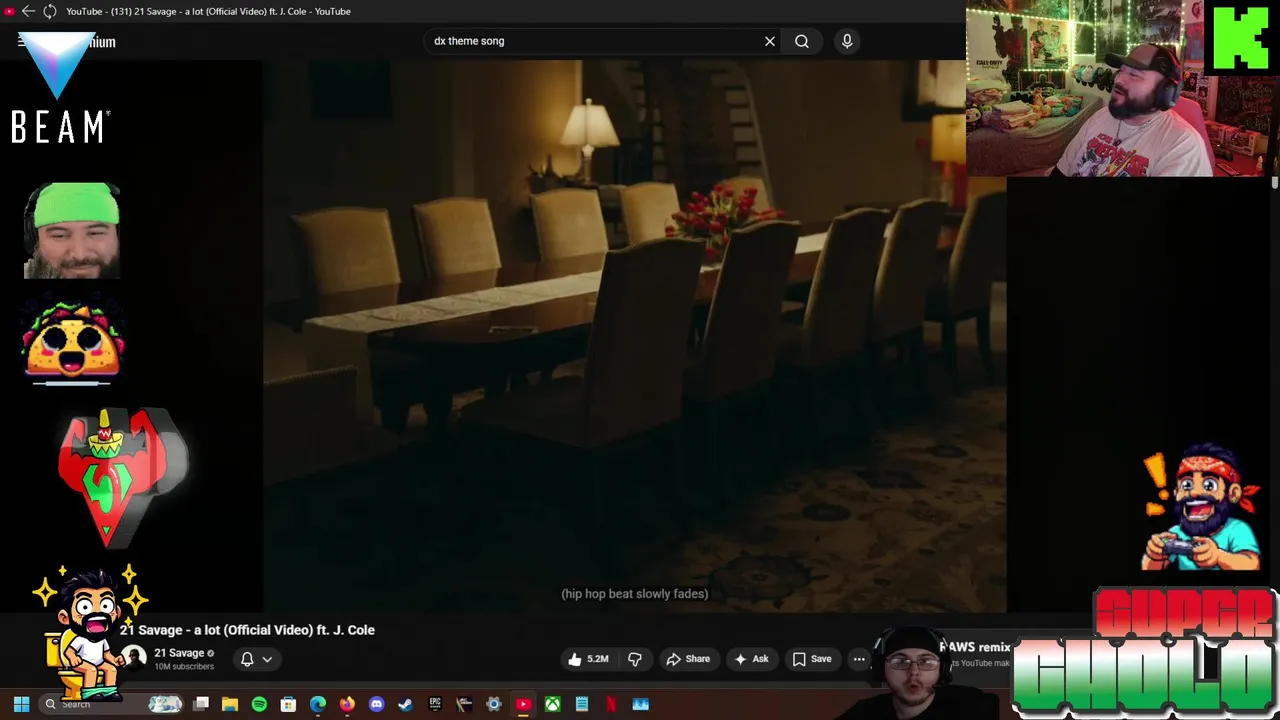Reload the page with the refresh icon
The width and height of the screenshot is (1280, 720).
50,11
